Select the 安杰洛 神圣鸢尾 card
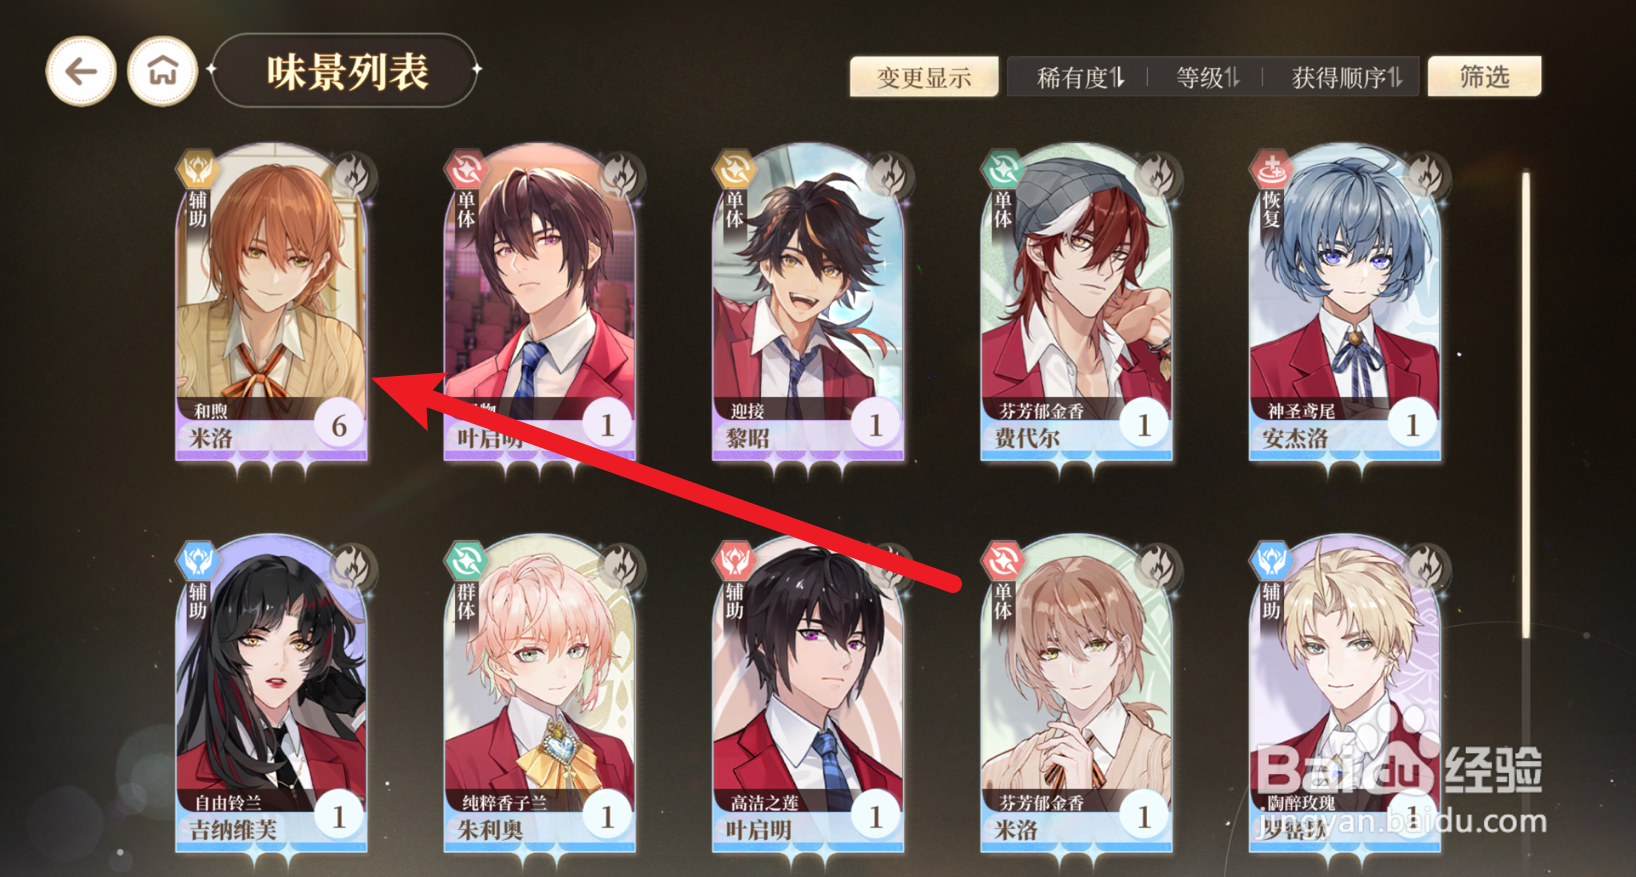The image size is (1636, 877). tap(1345, 303)
